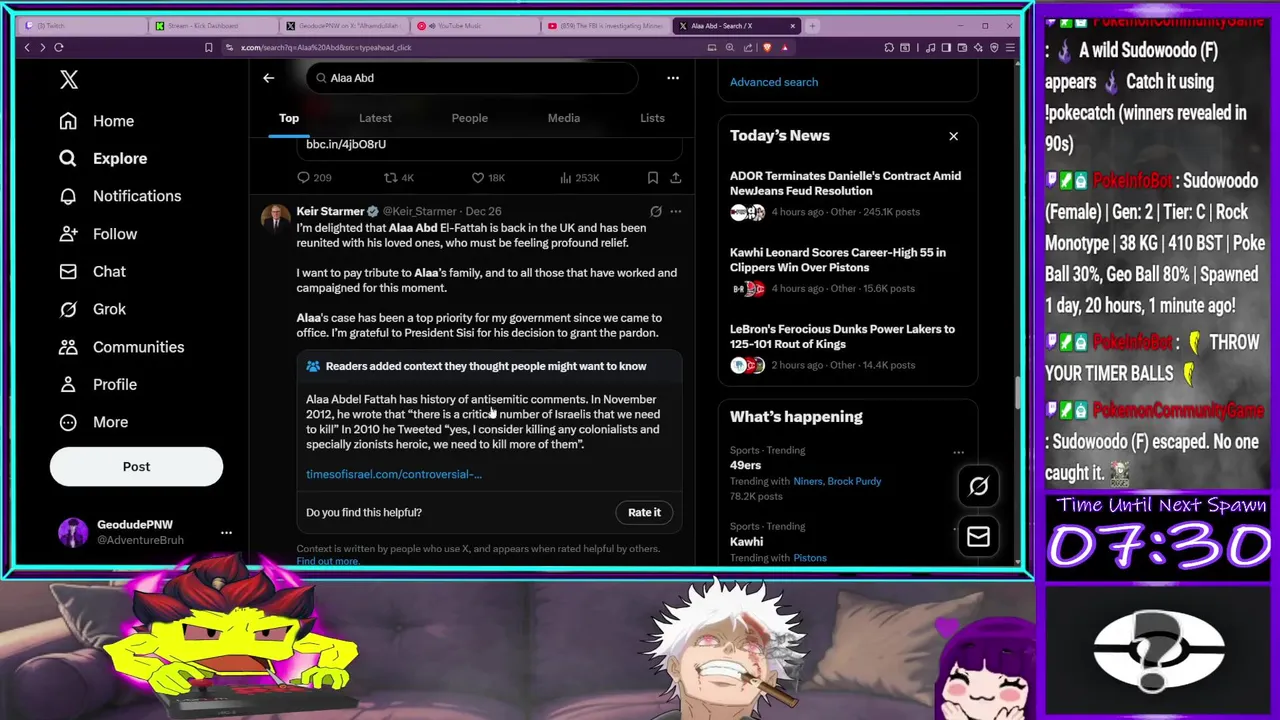Switch to the Kick Dashboard browser tab
Viewport: 1280px width, 720px height.
[212, 26]
